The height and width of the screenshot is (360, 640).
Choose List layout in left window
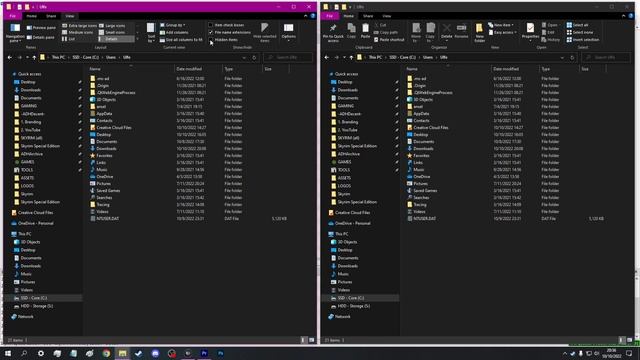(x=69, y=39)
